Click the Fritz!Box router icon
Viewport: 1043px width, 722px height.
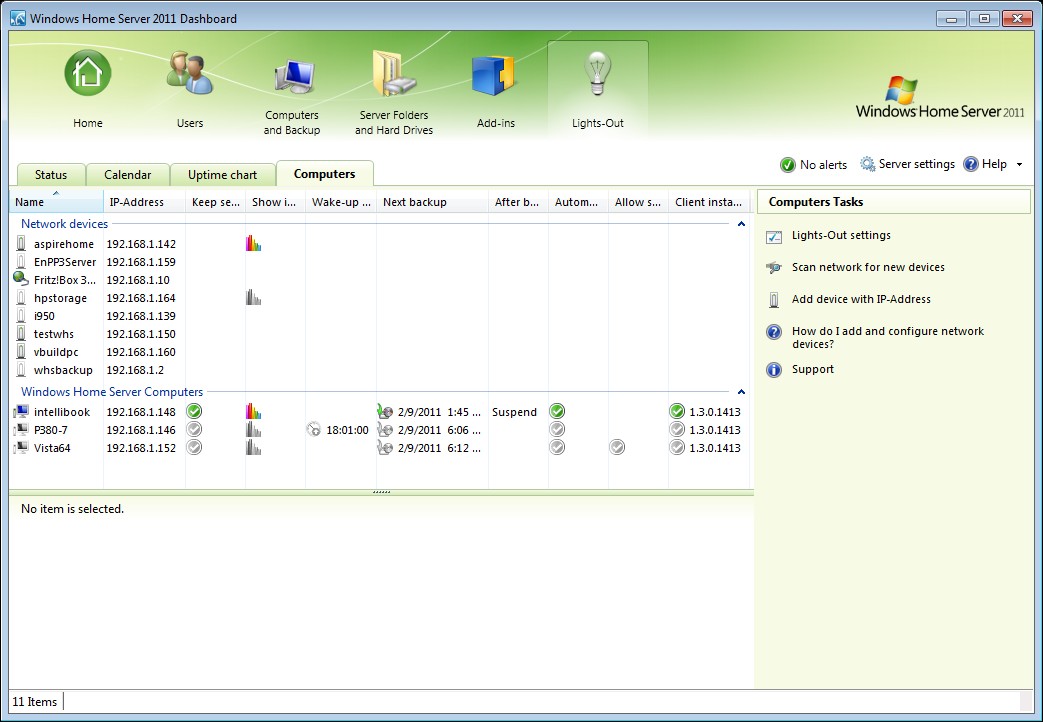point(21,279)
